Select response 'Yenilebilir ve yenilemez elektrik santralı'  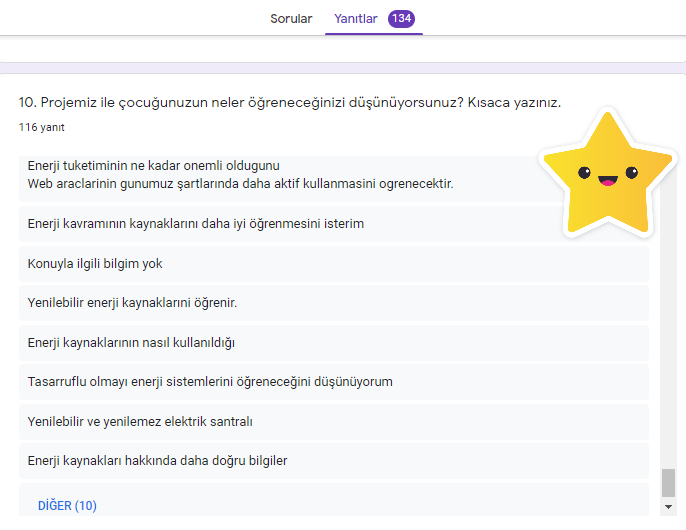click(334, 421)
